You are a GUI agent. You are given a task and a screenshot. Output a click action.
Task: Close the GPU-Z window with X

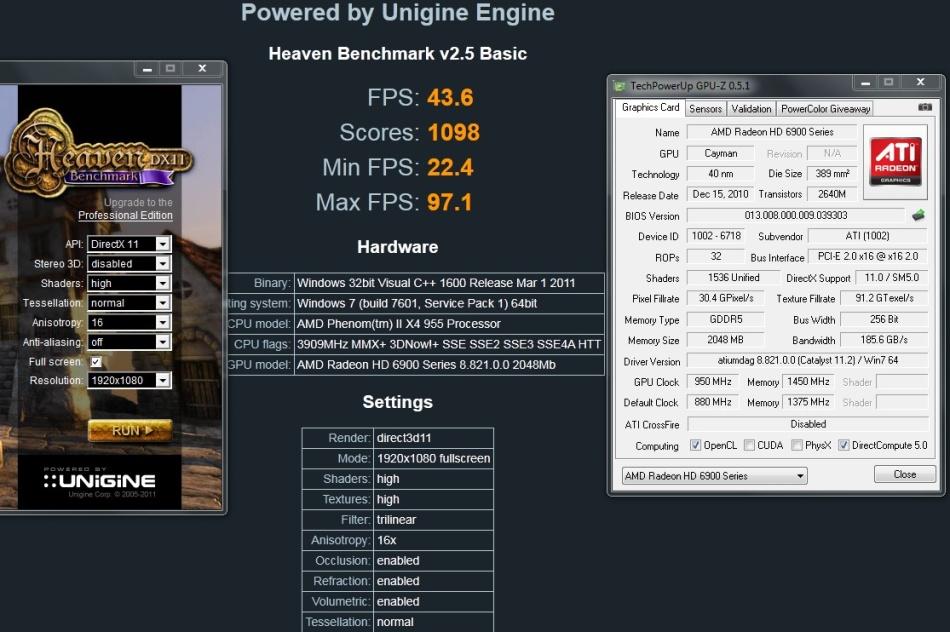point(920,82)
